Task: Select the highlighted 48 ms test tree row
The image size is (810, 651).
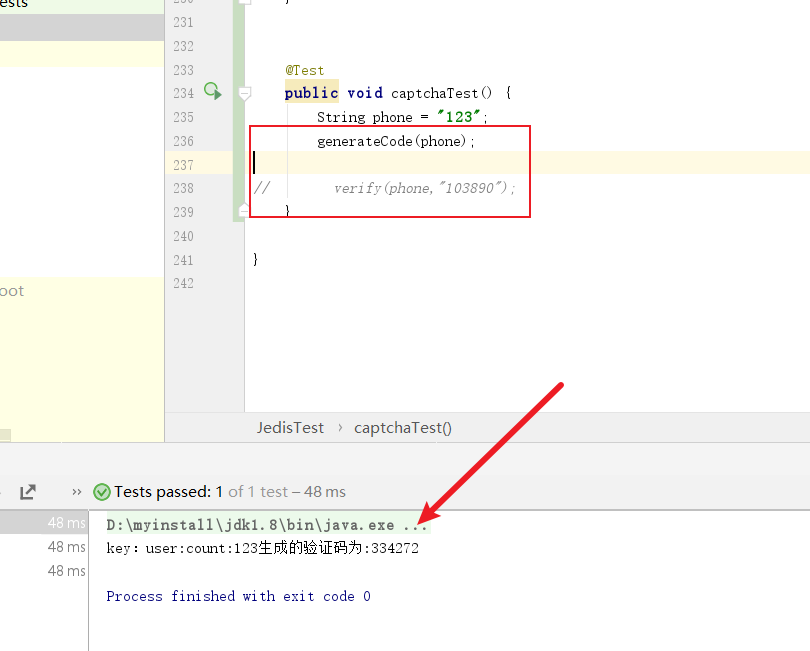Action: [x=44, y=522]
